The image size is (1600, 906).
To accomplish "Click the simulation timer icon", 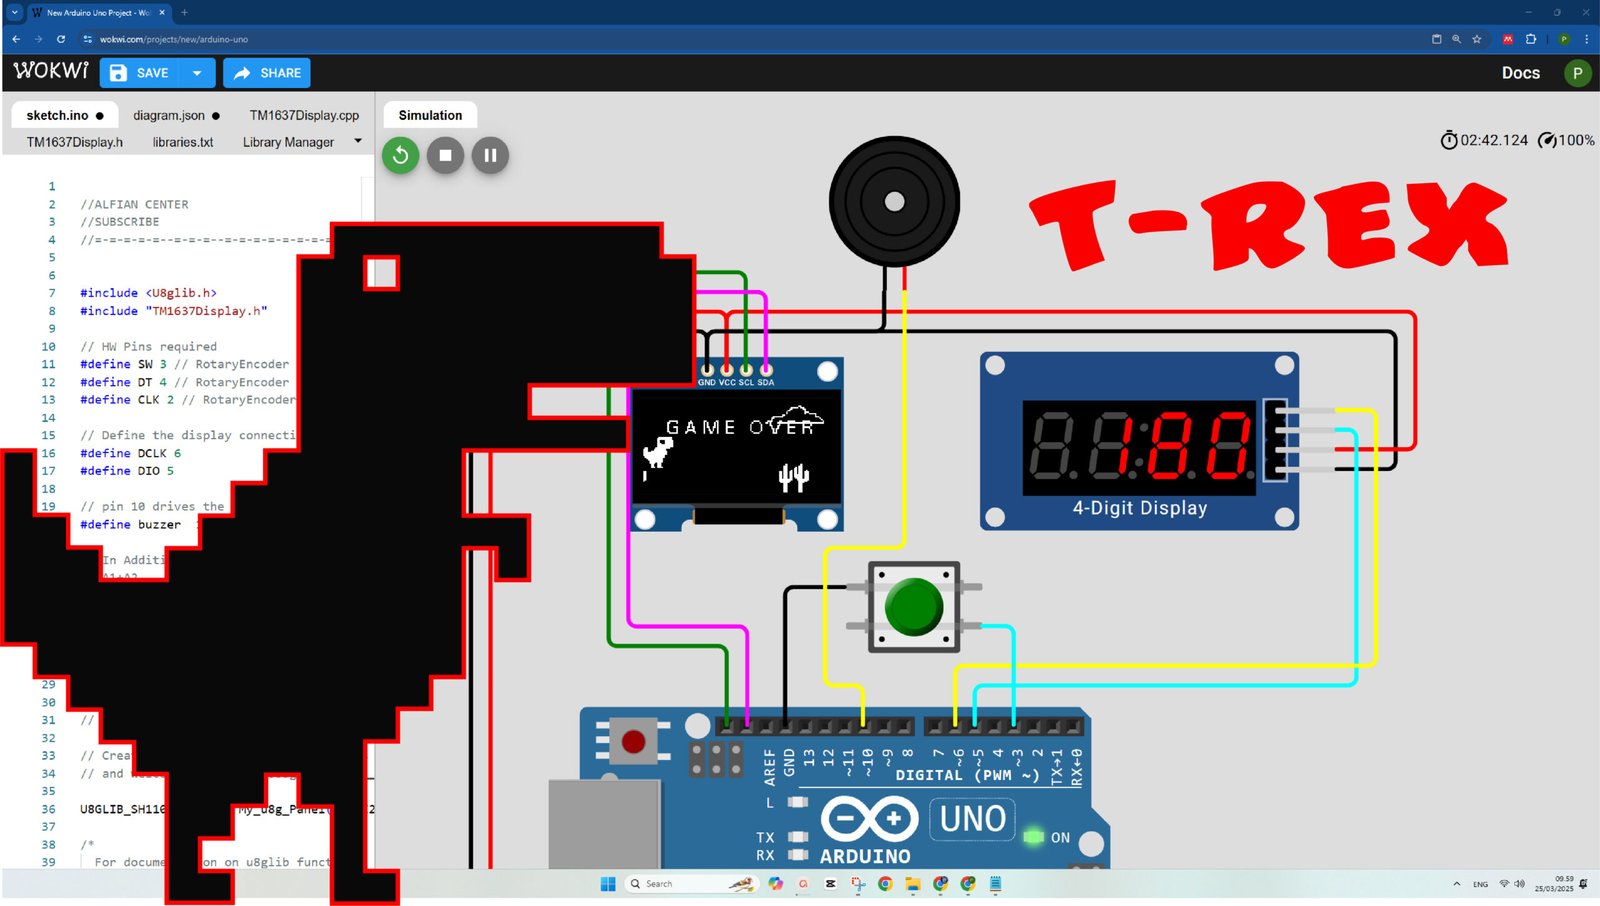I will click(x=1449, y=140).
